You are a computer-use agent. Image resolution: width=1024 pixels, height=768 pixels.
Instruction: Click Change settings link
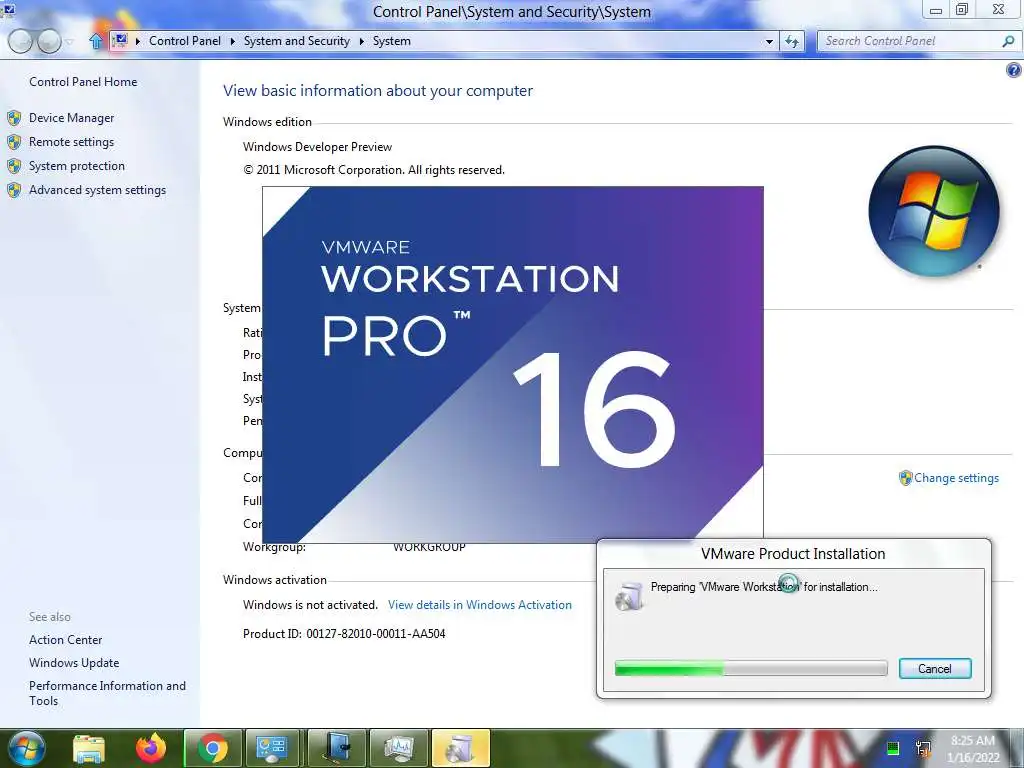click(956, 478)
